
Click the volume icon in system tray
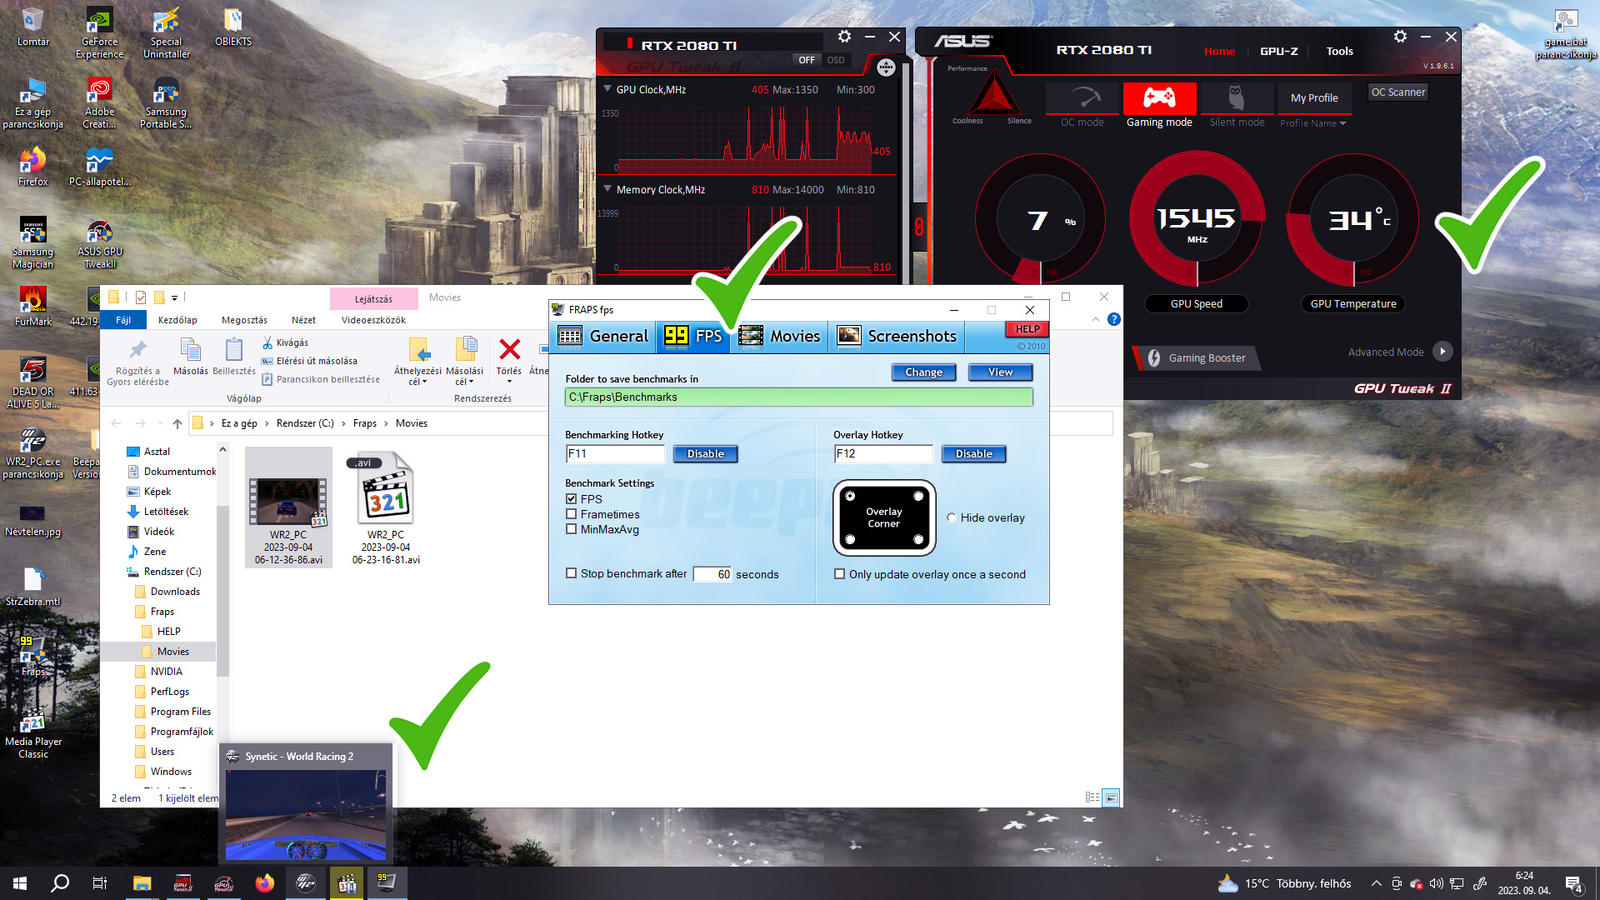click(x=1436, y=884)
